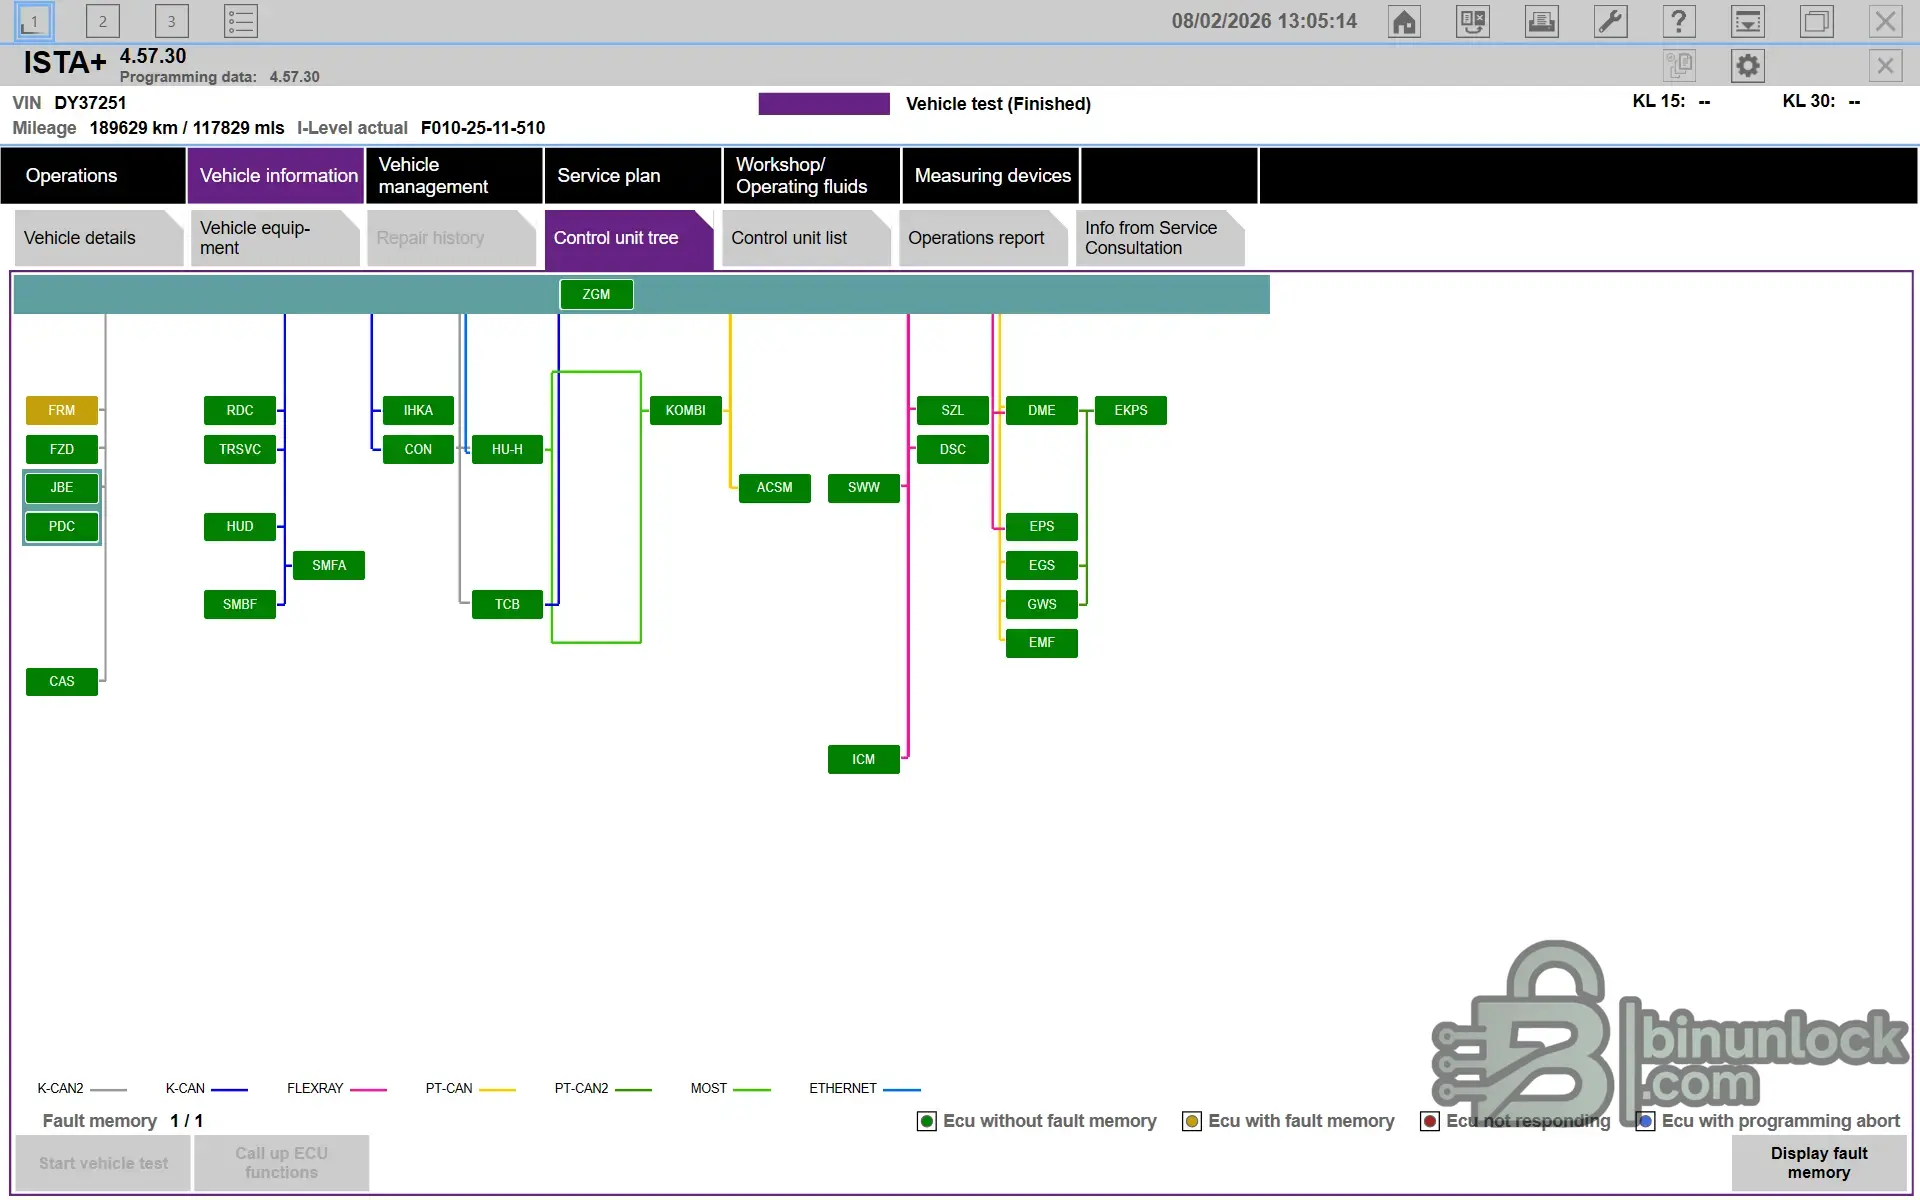Select the EKPS control unit
The image size is (1920, 1200).
[1131, 410]
